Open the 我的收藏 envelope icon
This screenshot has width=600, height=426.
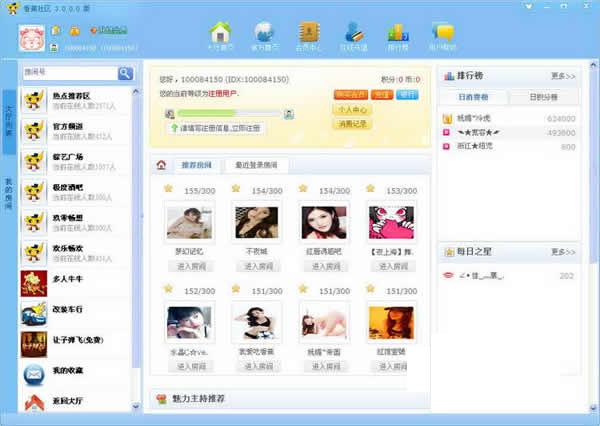34,375
